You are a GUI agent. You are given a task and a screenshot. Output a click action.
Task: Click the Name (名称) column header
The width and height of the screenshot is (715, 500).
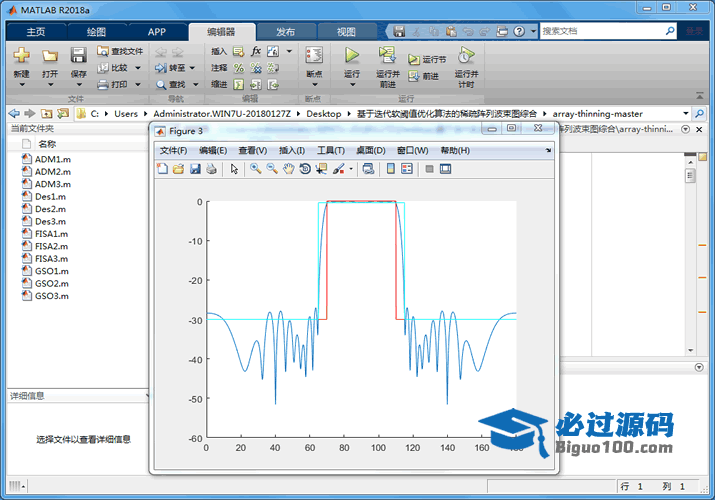(47, 144)
